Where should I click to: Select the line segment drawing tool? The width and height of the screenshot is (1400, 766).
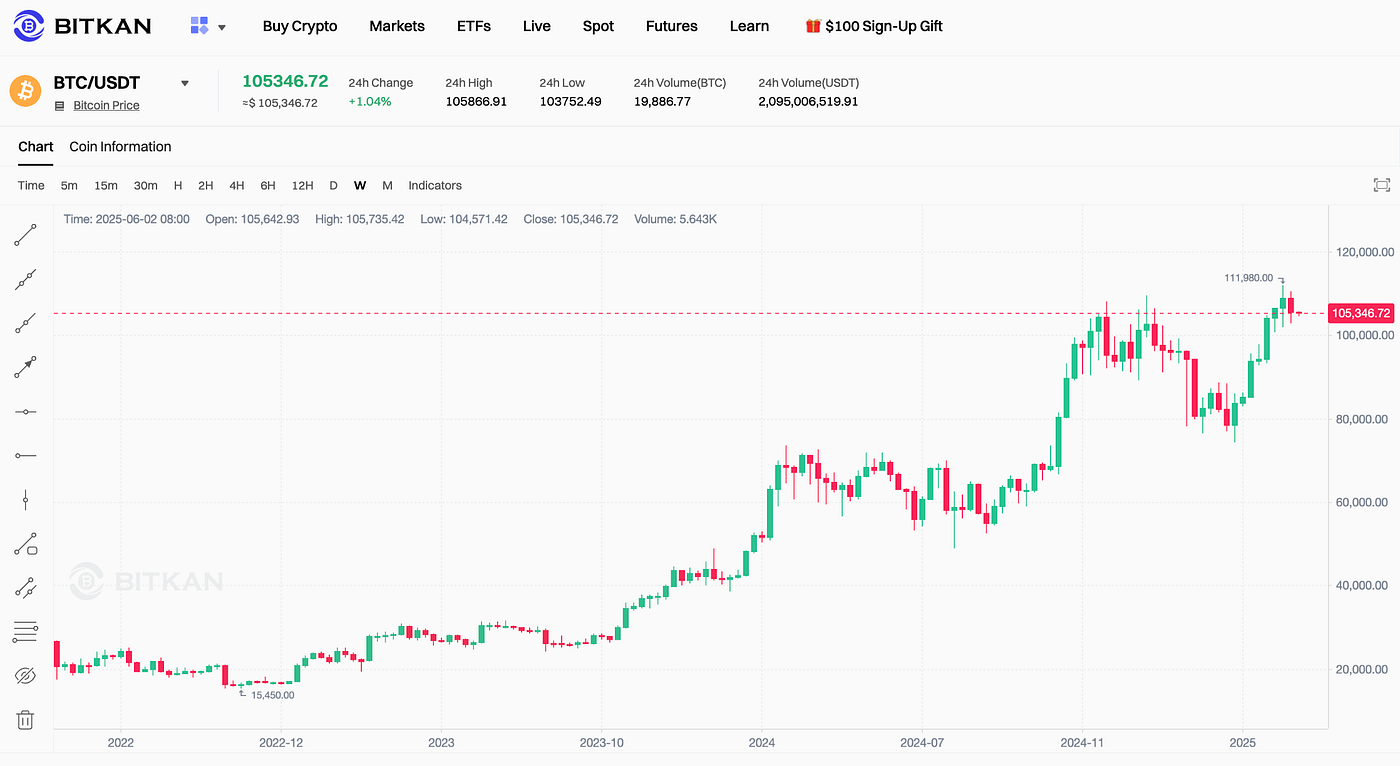[25, 235]
